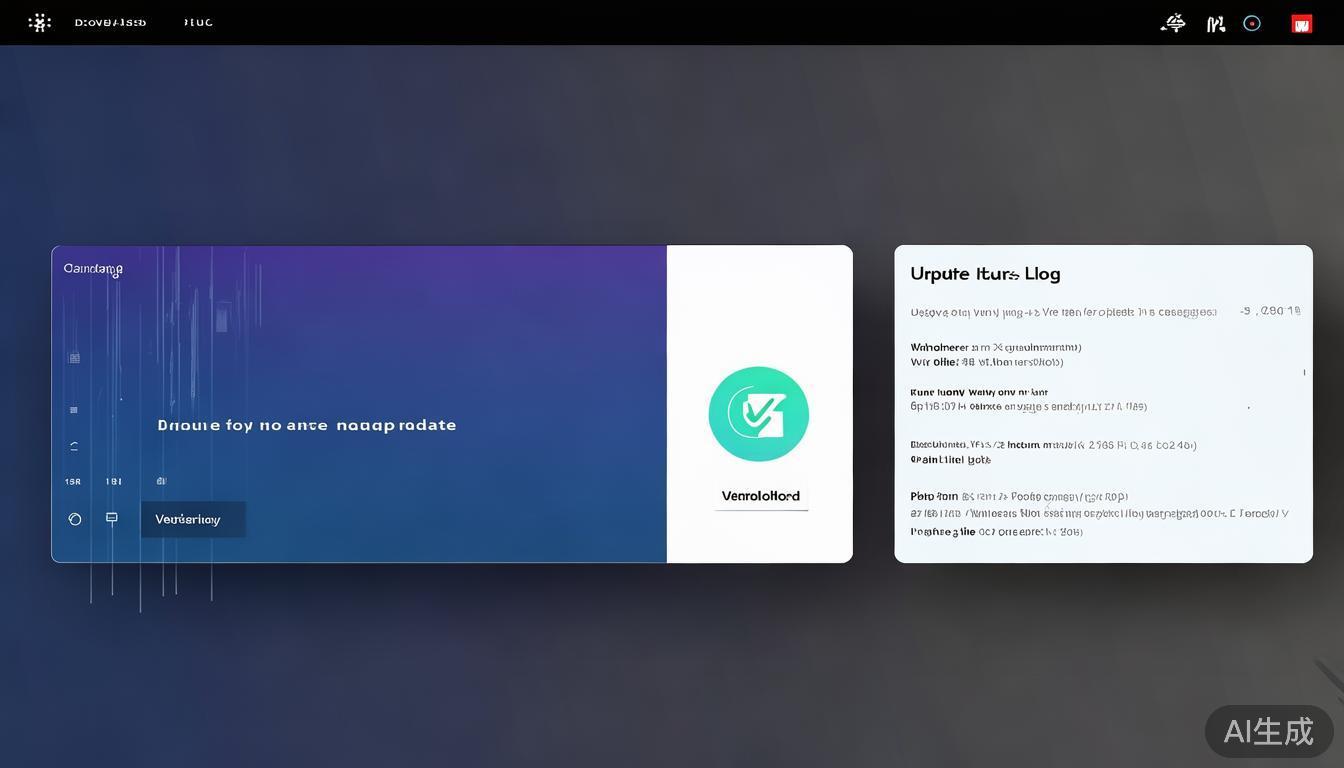Image resolution: width=1344 pixels, height=768 pixels.
Task: Click the log panel title heading
Action: 985,274
